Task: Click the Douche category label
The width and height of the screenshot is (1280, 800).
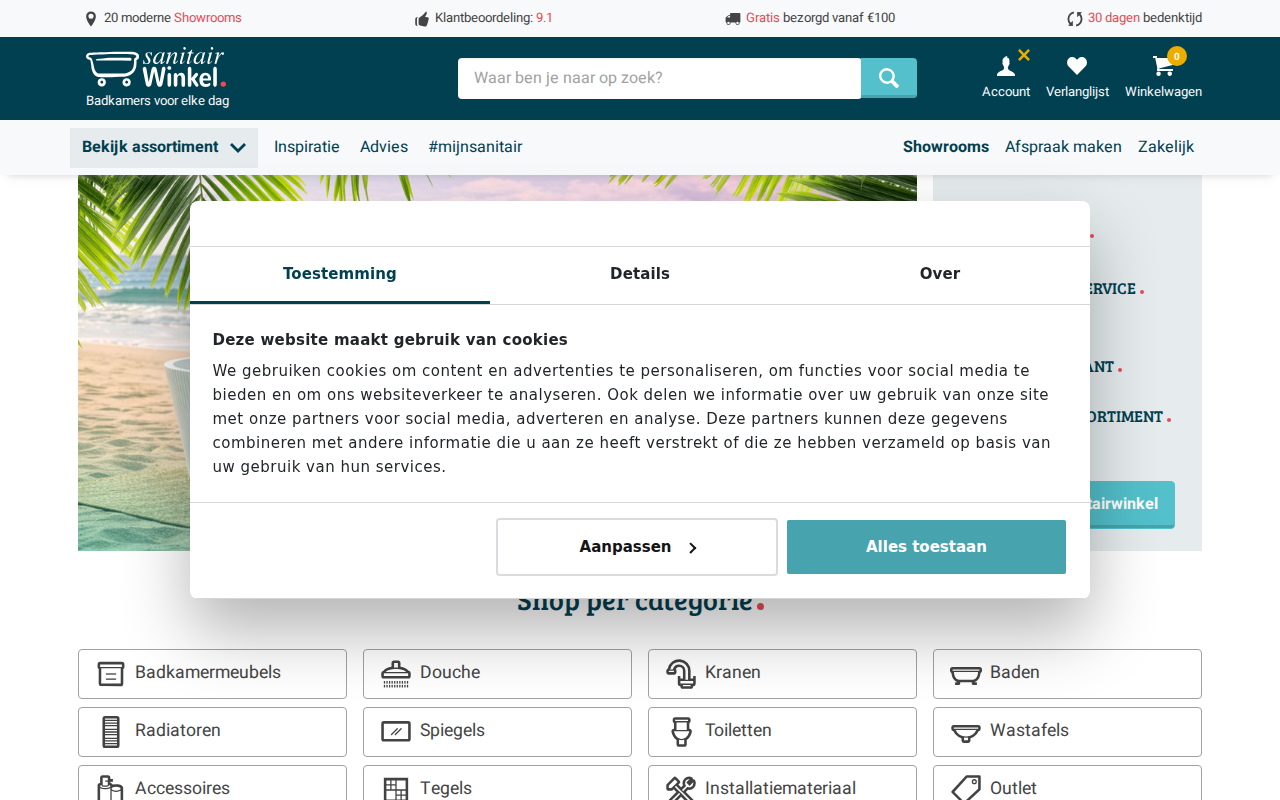Action: click(x=450, y=673)
